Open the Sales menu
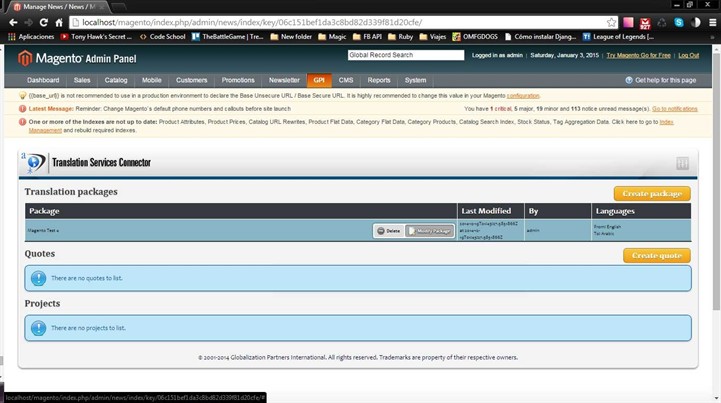721x403 pixels. (82, 80)
